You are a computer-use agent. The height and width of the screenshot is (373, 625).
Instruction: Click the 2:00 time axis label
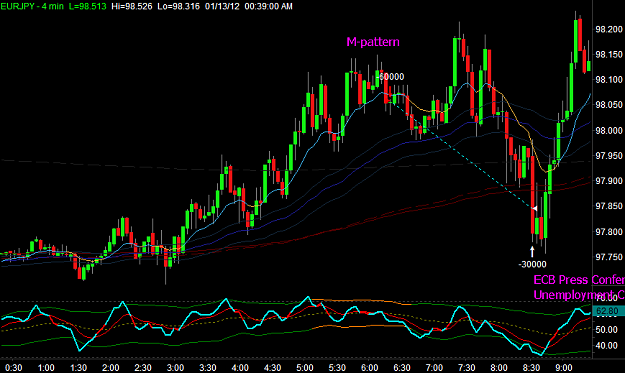pos(110,367)
